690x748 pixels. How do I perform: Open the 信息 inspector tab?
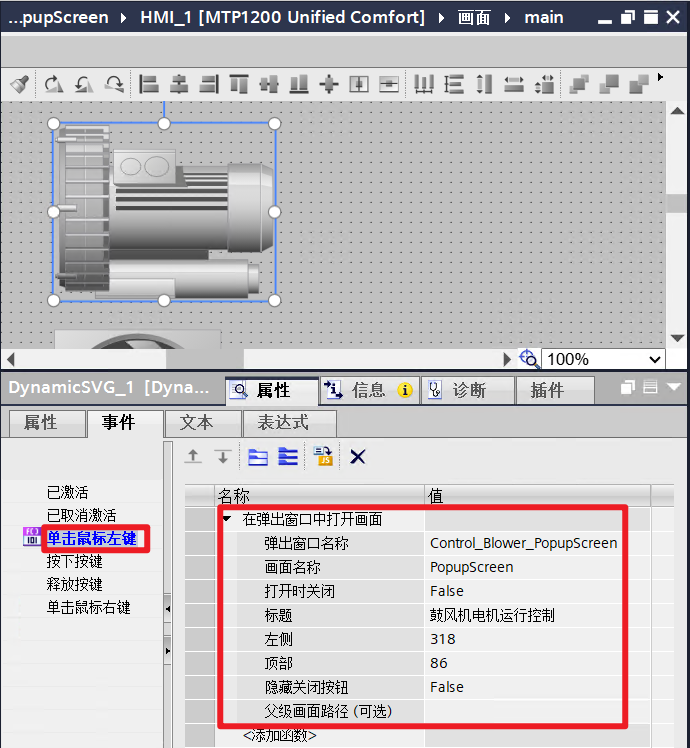click(x=370, y=391)
